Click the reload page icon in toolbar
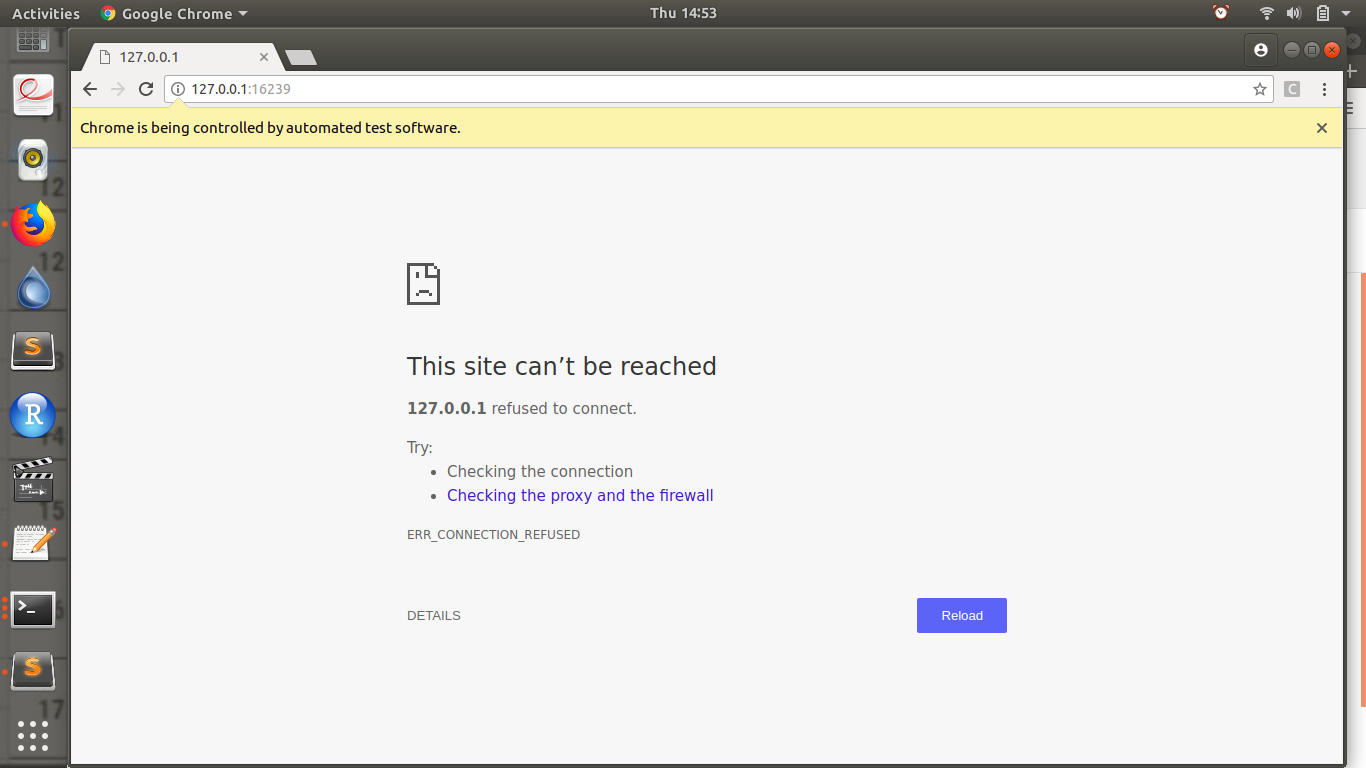The image size is (1366, 768). 146,89
